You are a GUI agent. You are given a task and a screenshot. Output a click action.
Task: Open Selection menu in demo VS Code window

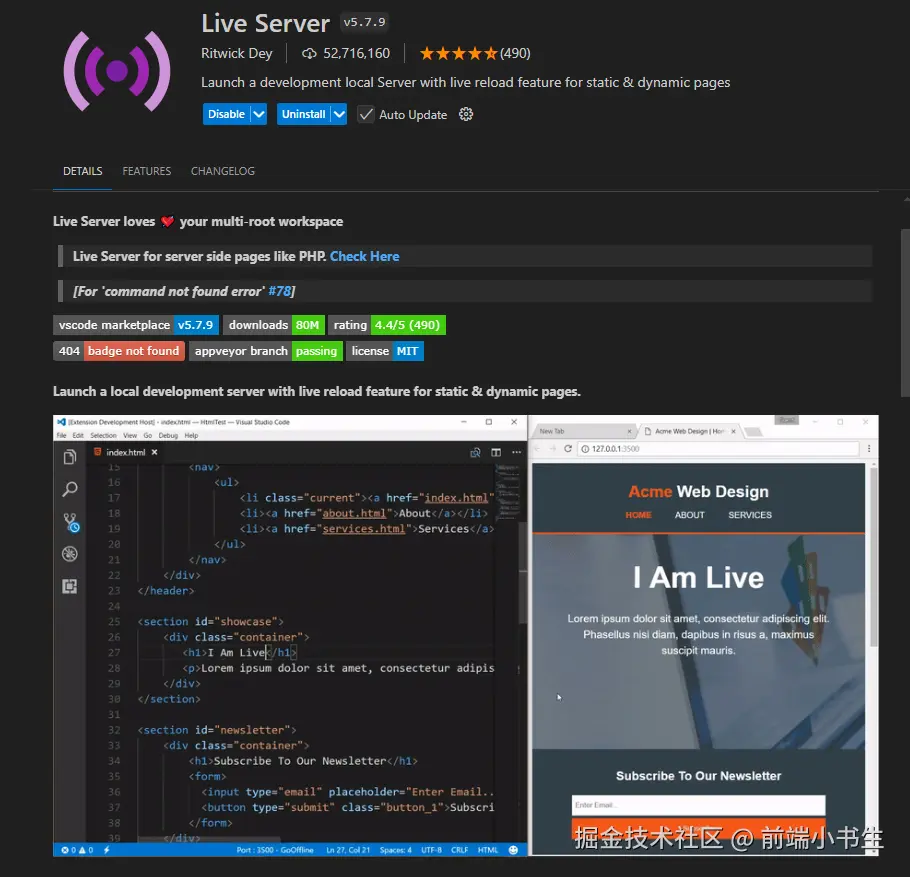coord(103,435)
